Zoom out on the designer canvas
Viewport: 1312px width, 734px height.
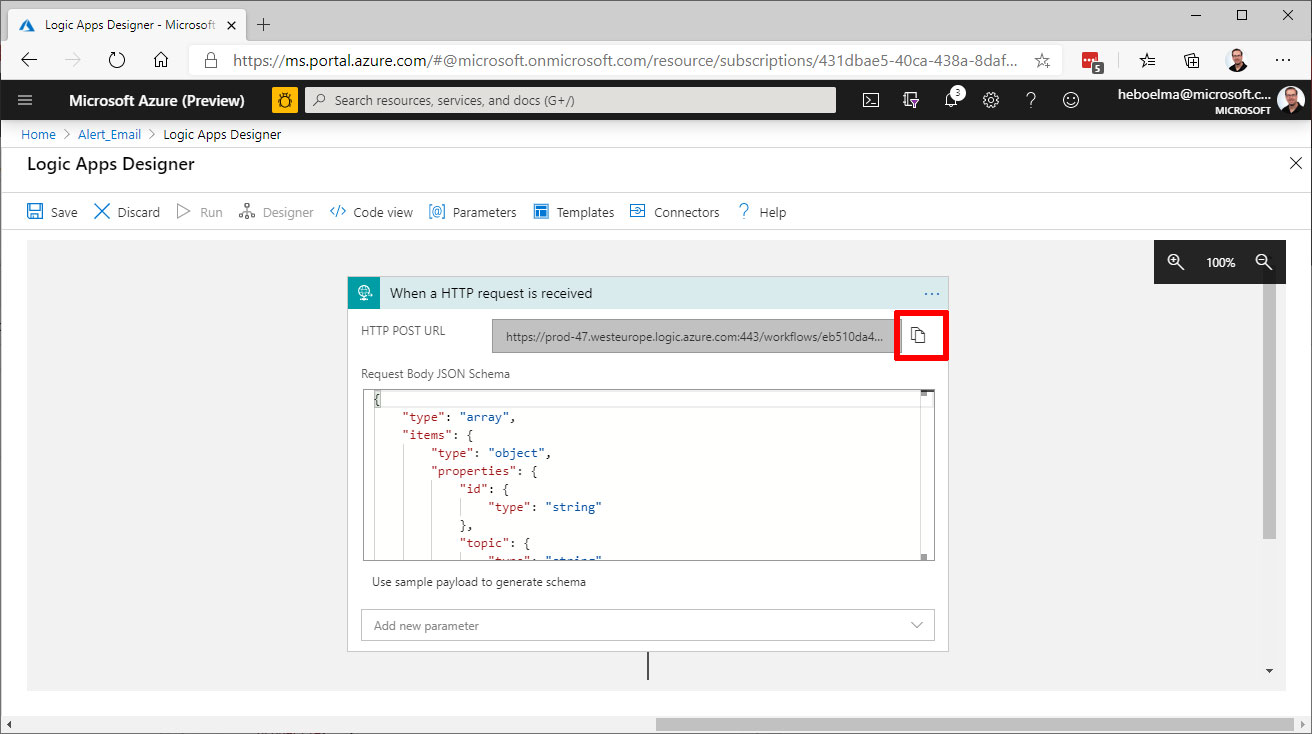click(1264, 262)
